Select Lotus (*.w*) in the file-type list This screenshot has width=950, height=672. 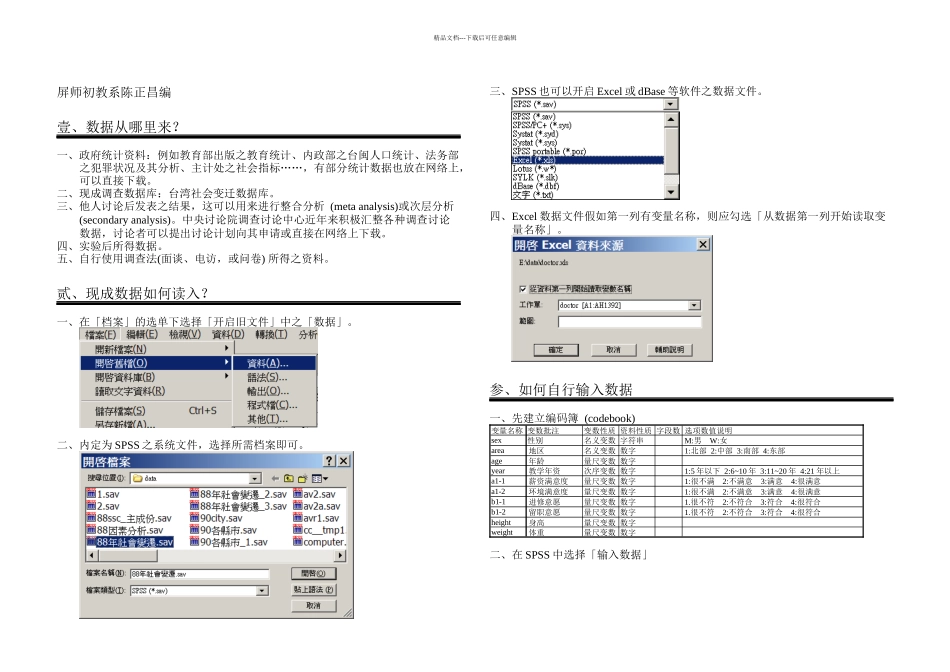(588, 168)
